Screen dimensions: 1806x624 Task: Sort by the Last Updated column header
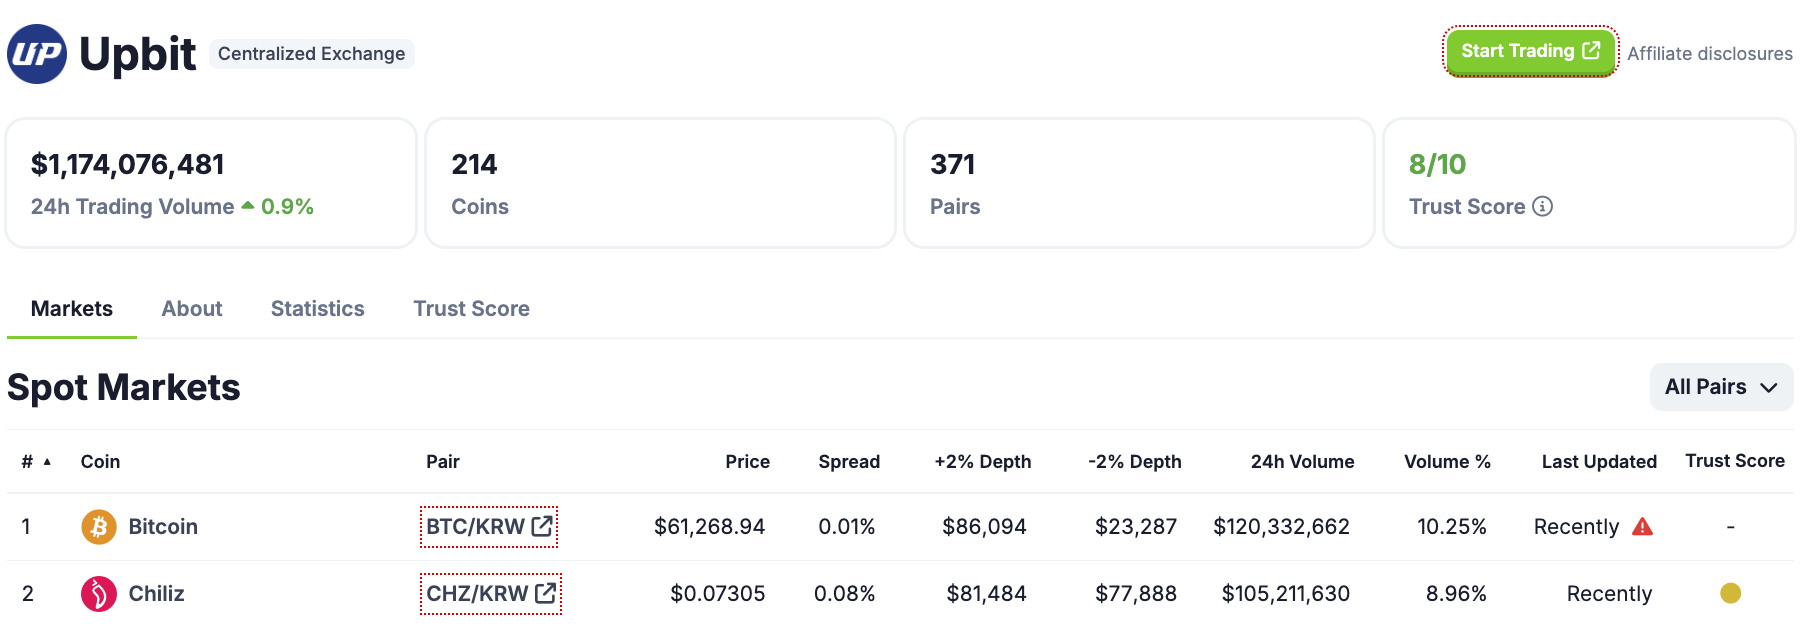[x=1599, y=462]
